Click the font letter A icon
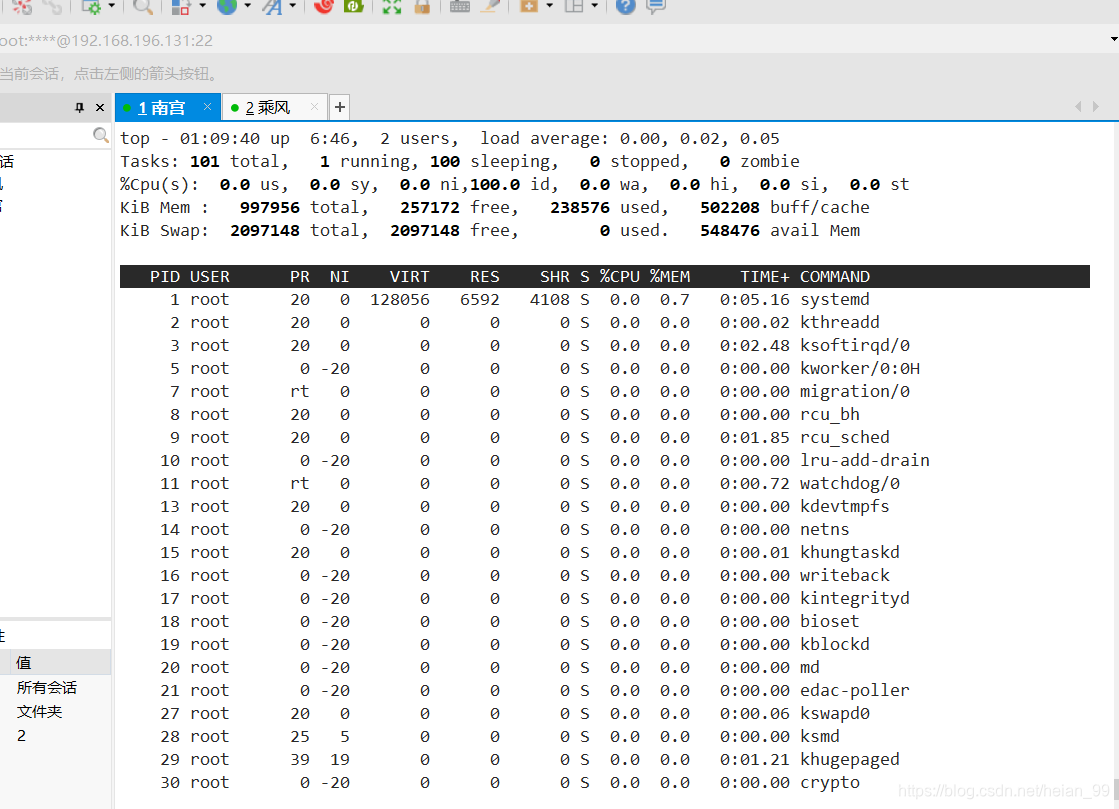Image resolution: width=1119 pixels, height=809 pixels. pos(272,6)
